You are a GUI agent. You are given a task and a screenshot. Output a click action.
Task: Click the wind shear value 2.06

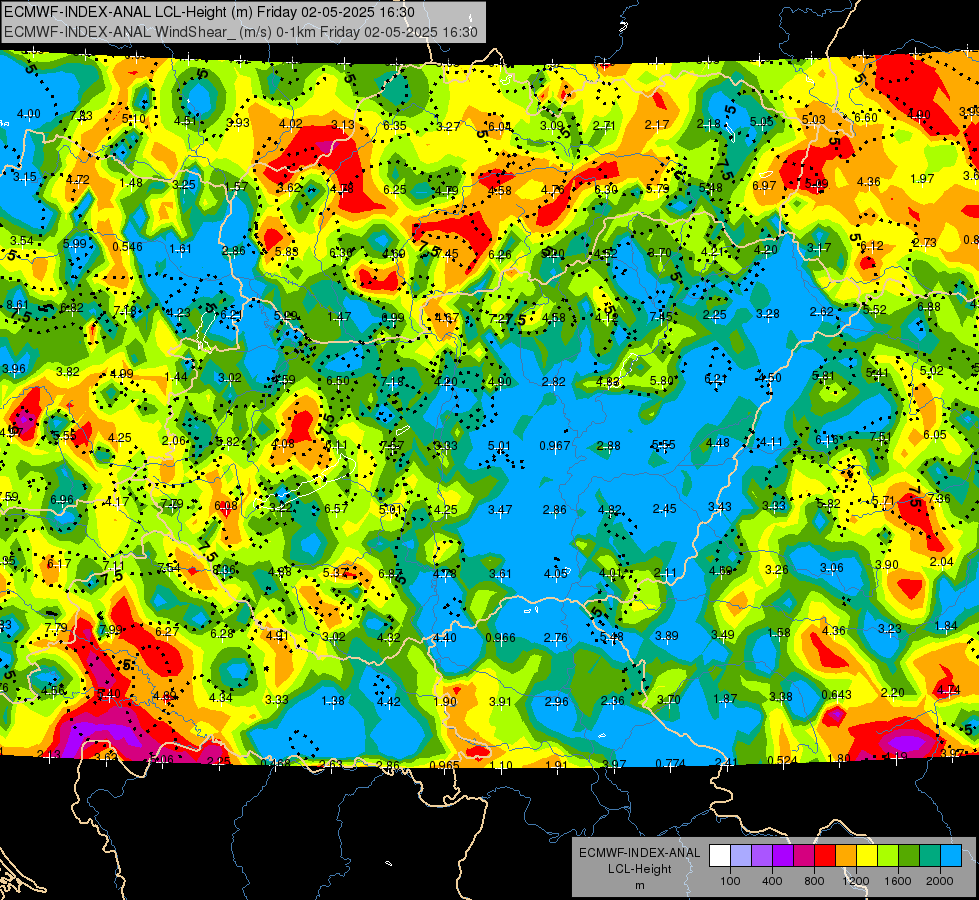coord(174,441)
